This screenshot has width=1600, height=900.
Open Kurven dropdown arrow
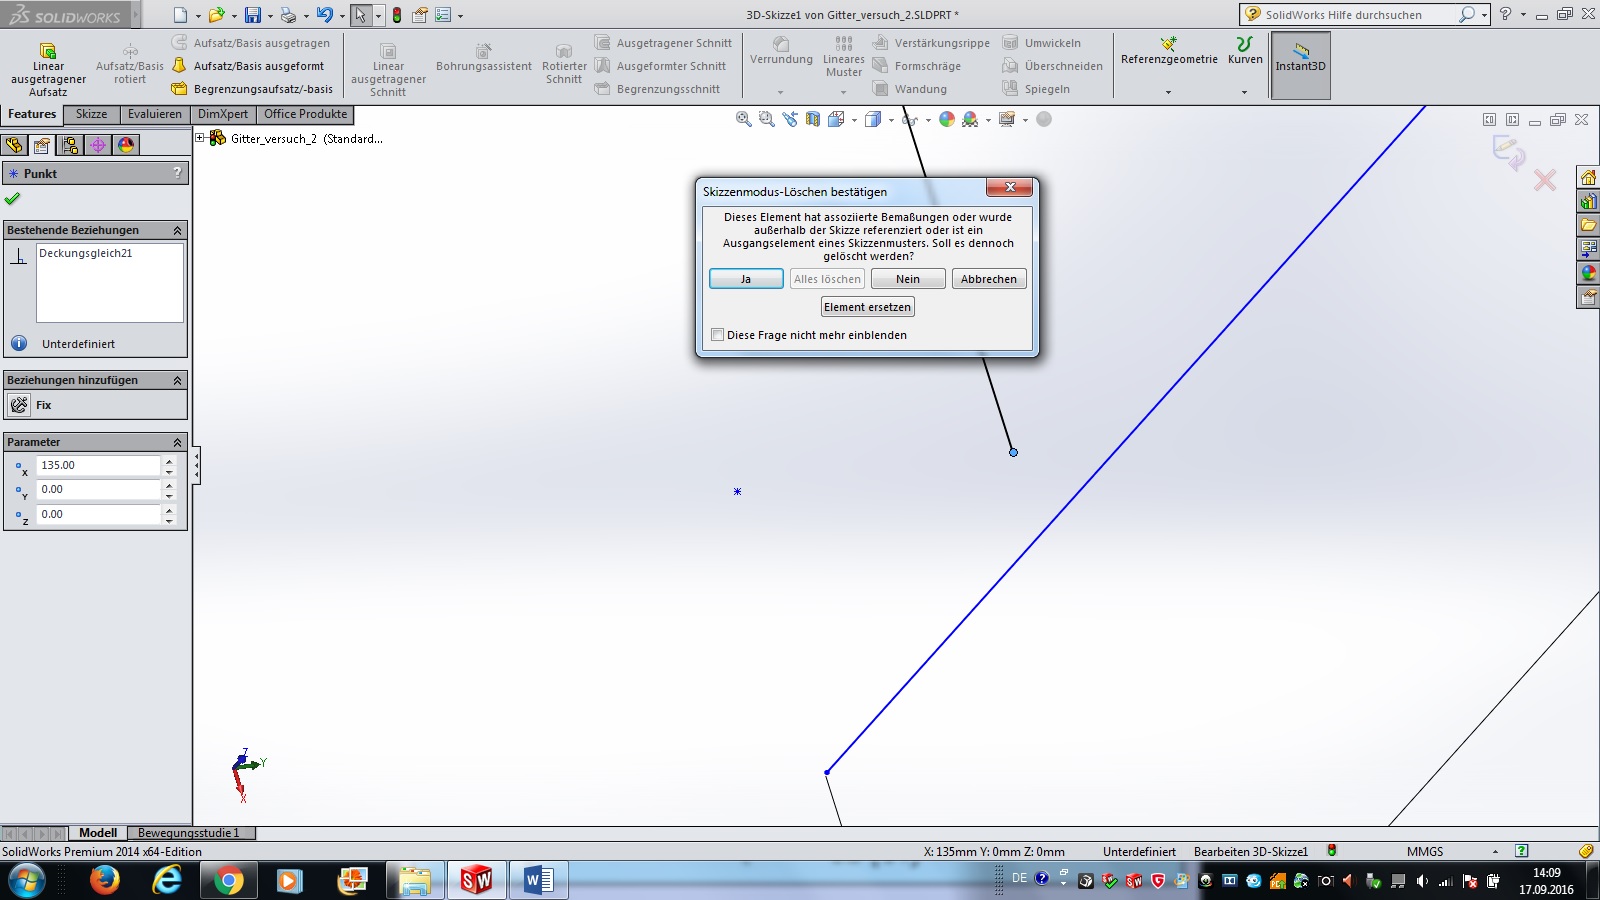(1244, 92)
